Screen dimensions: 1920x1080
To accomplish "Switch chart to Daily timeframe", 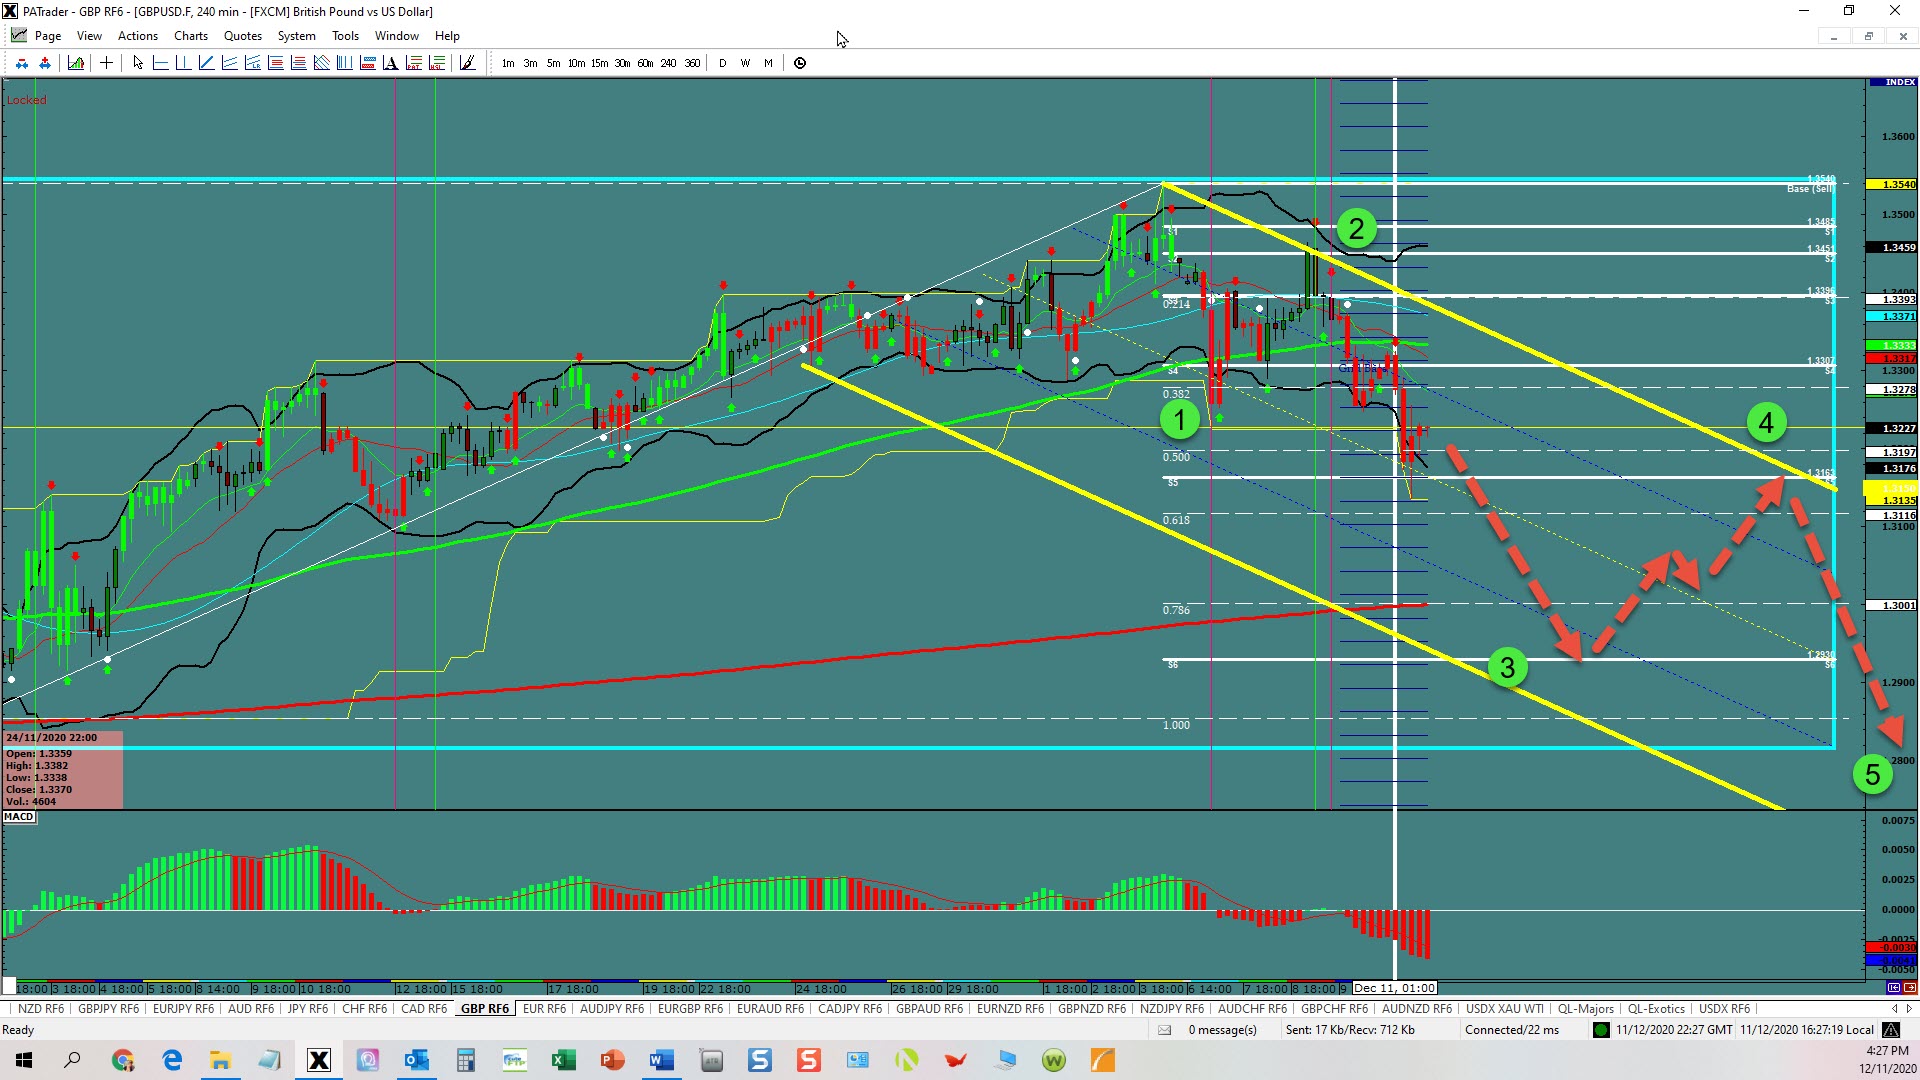I will (x=722, y=63).
